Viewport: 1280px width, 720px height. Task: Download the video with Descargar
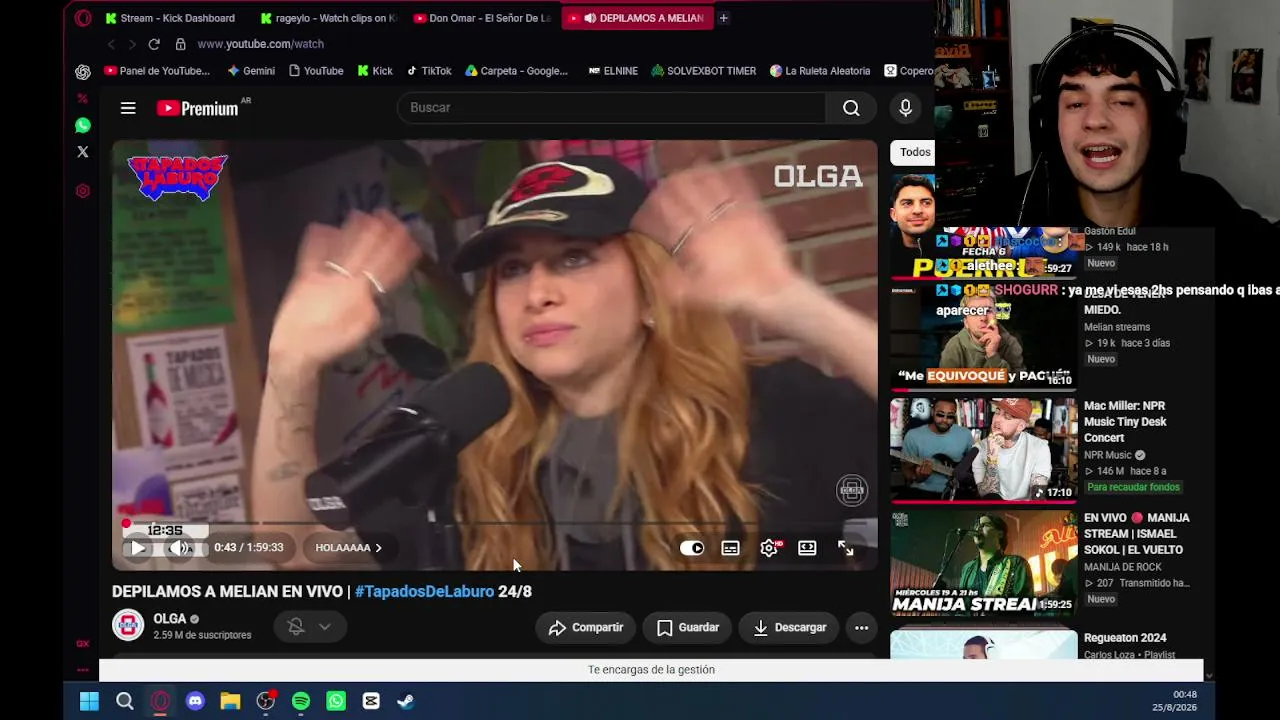(790, 627)
